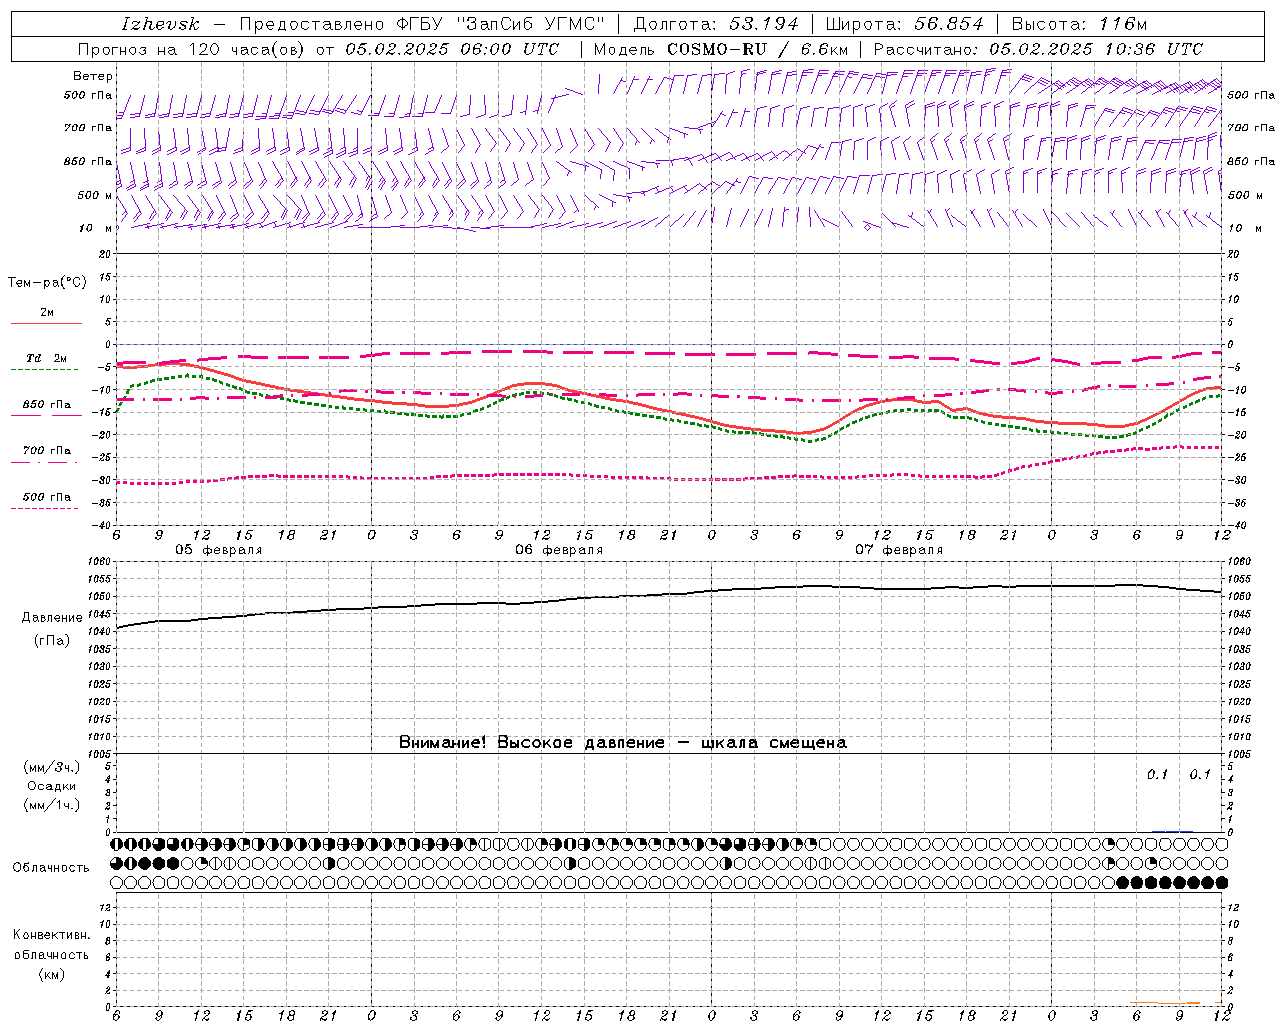Click the 'Рассчитано: 05.02.2025 10:36 UTC' timestamp
1280x1024 pixels.
1038,49
